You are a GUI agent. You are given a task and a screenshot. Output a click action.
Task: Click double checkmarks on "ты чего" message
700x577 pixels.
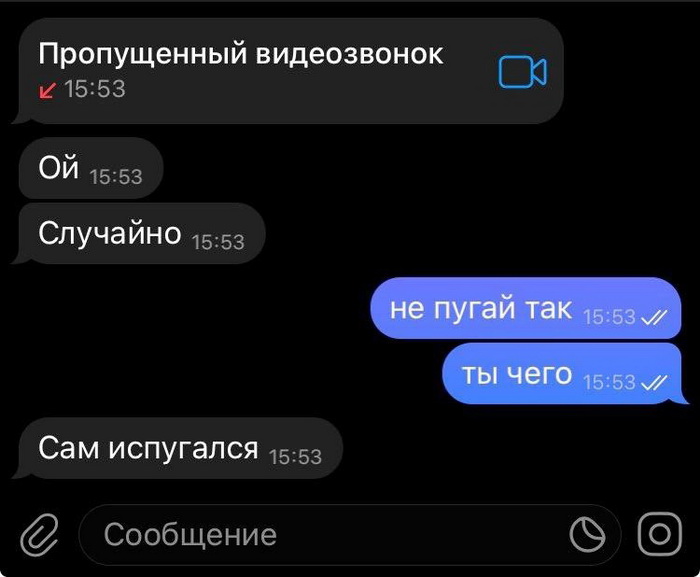[654, 383]
